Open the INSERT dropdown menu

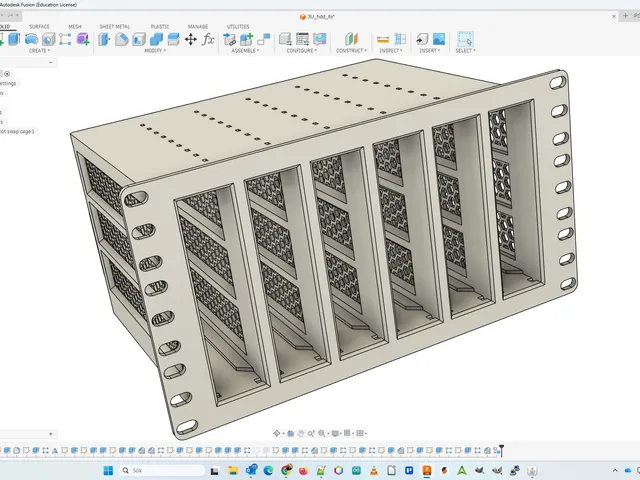430,51
